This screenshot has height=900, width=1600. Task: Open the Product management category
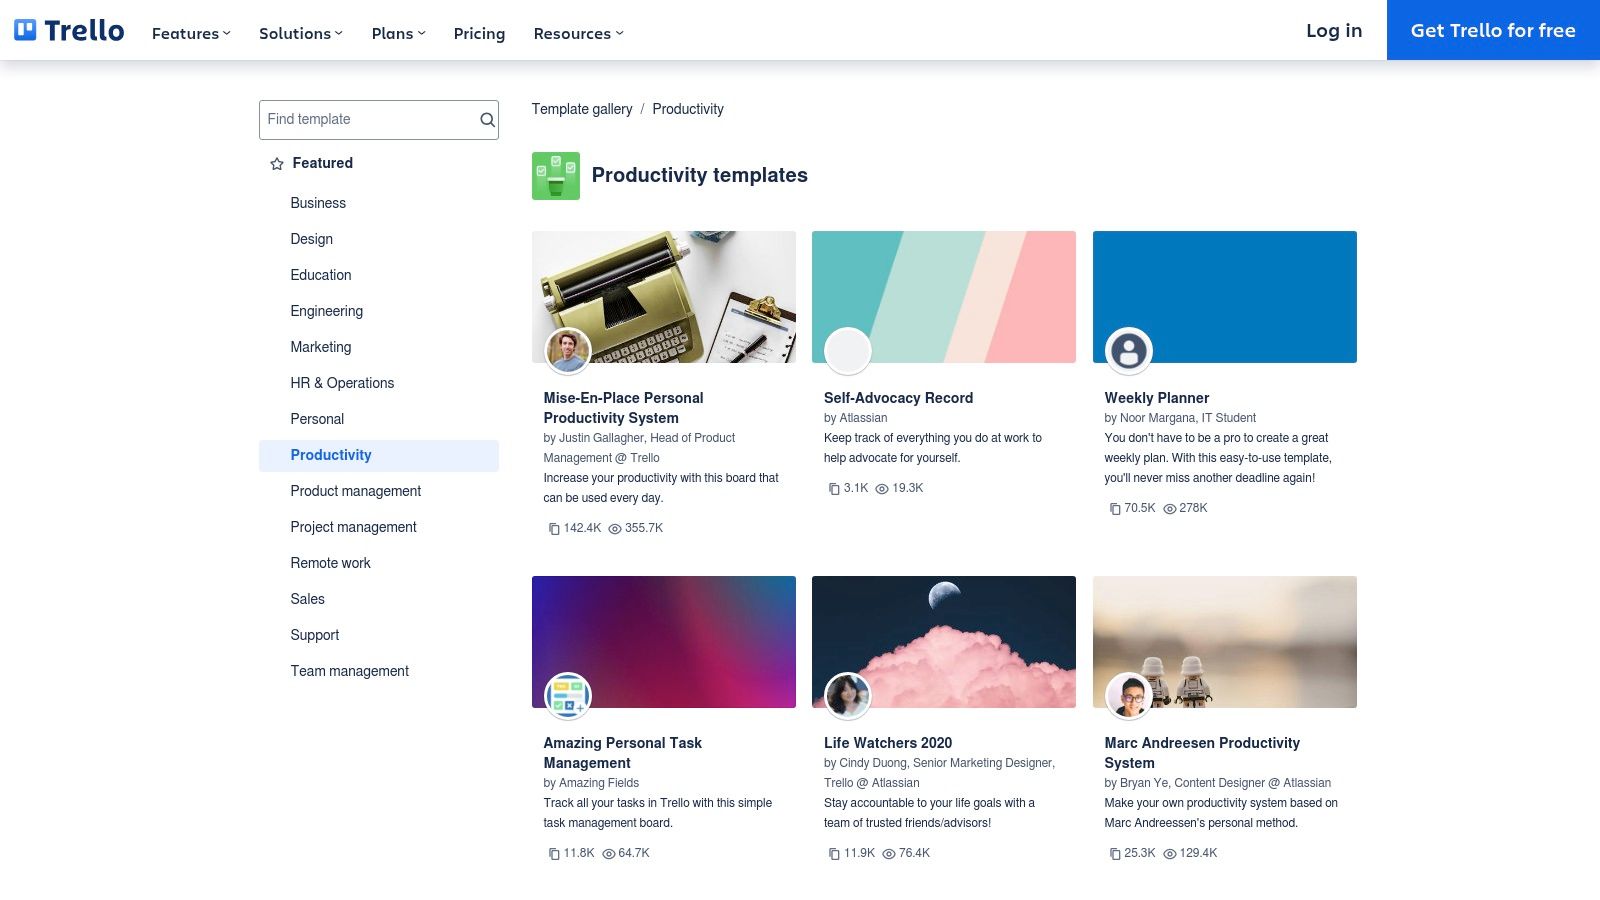356,491
